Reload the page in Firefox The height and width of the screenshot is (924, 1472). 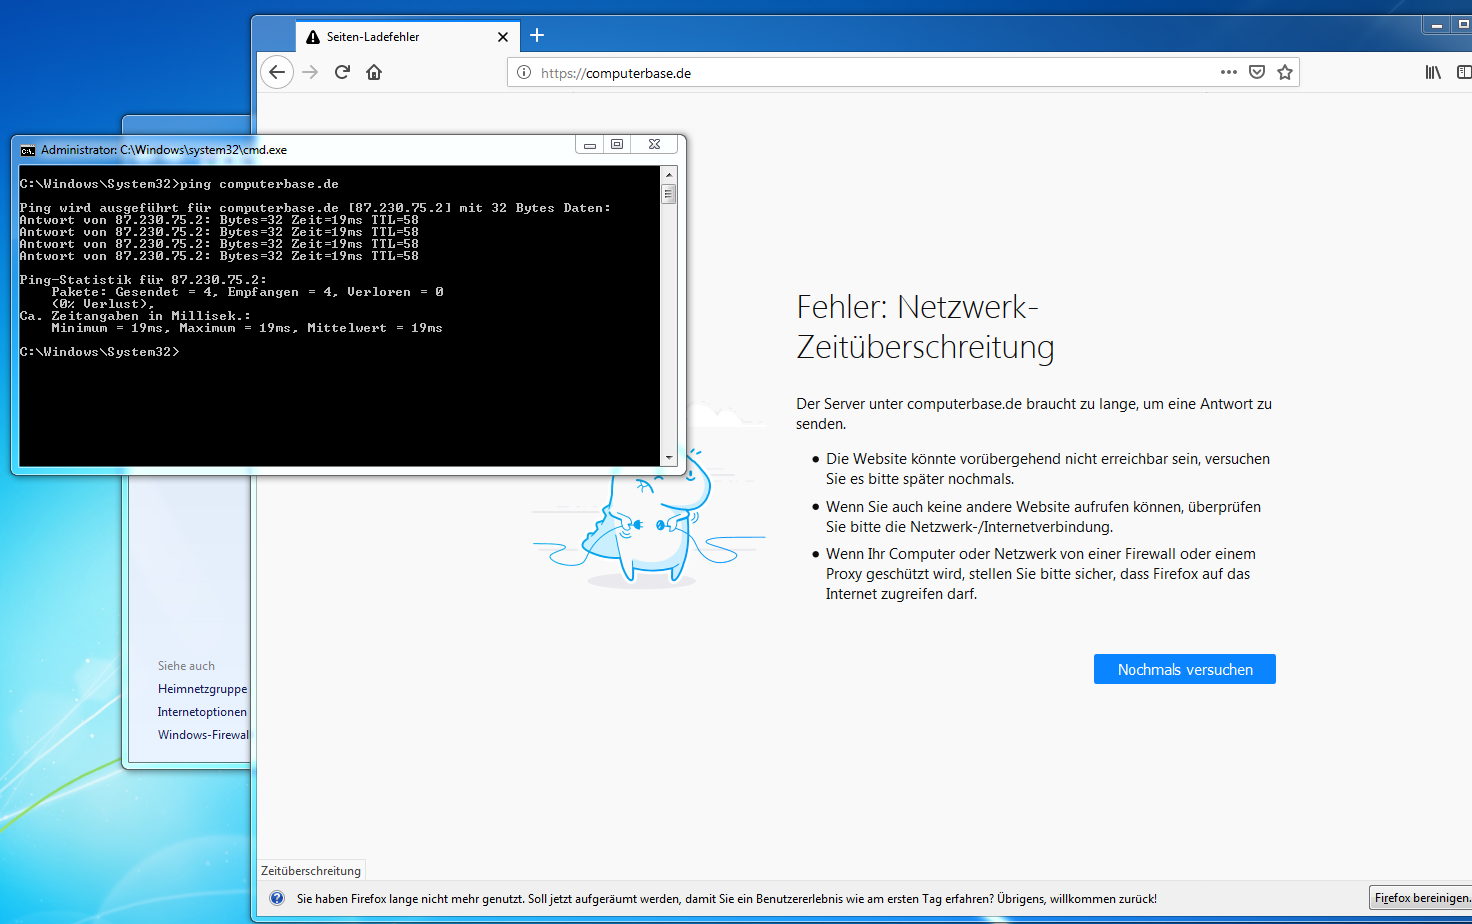pyautogui.click(x=342, y=72)
